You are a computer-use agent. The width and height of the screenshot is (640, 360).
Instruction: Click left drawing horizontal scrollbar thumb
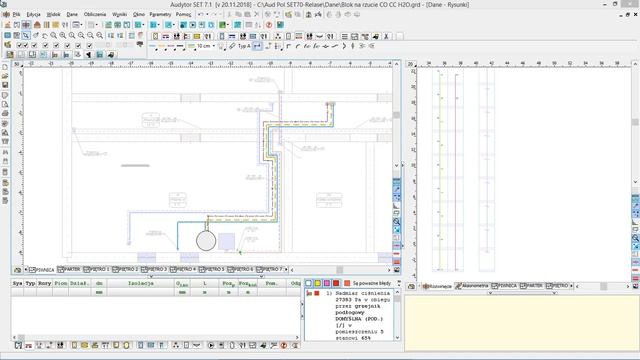click(340, 270)
